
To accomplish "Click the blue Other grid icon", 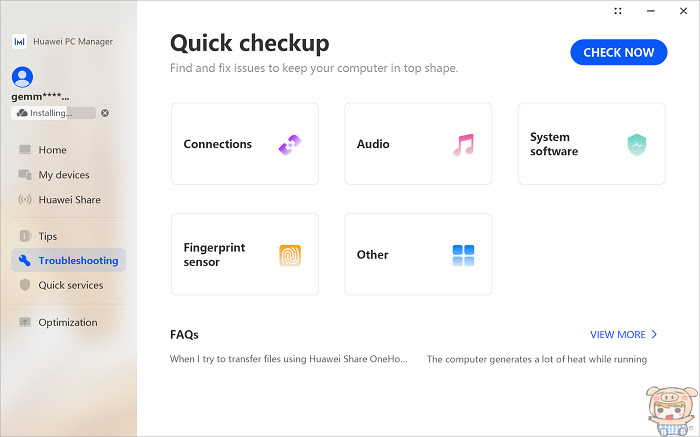I will coord(463,255).
